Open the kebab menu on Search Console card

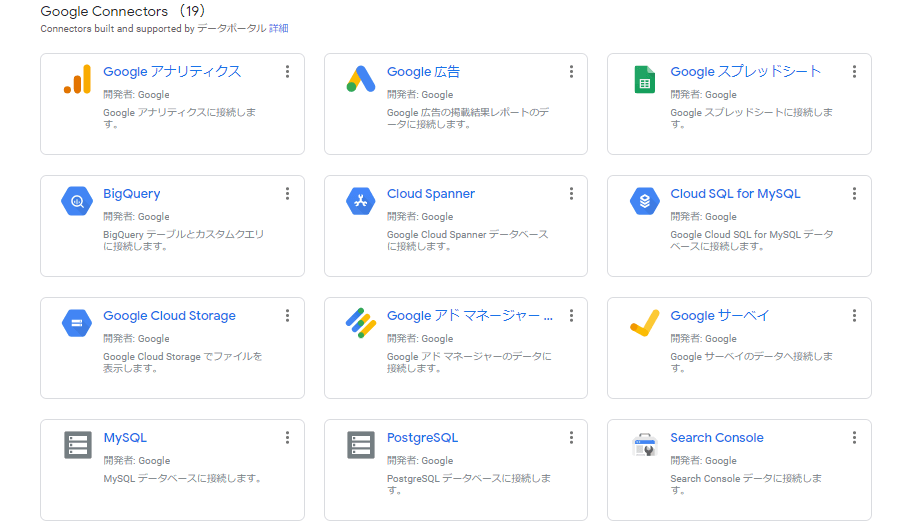(855, 438)
